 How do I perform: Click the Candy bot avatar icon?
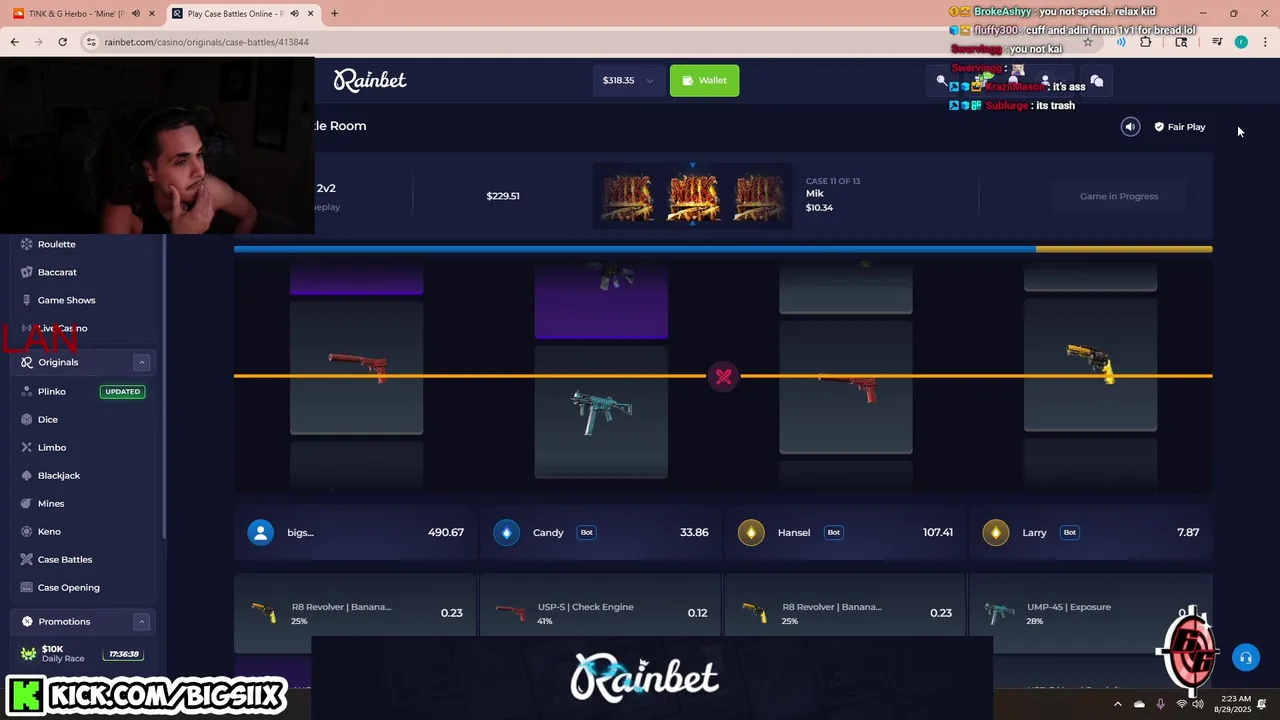click(506, 532)
